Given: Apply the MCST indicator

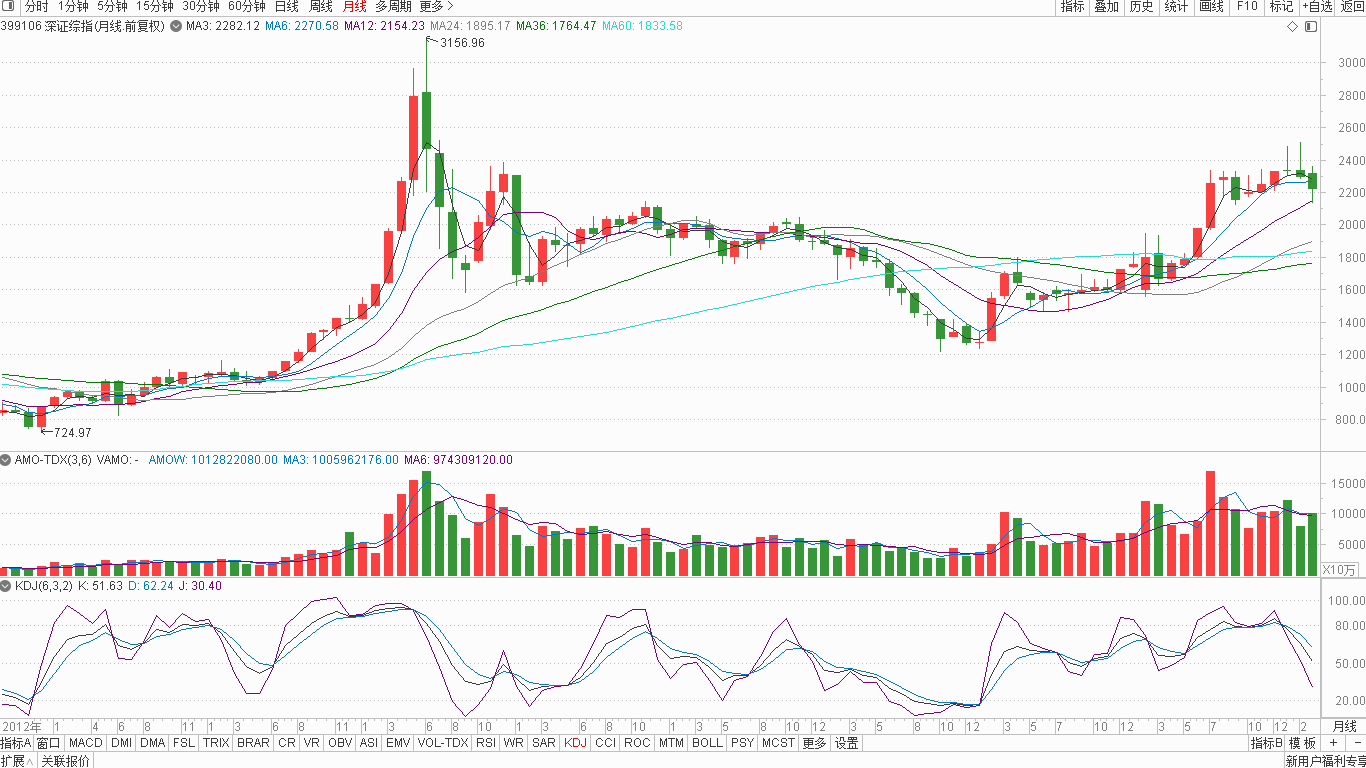Looking at the screenshot, I should point(778,743).
